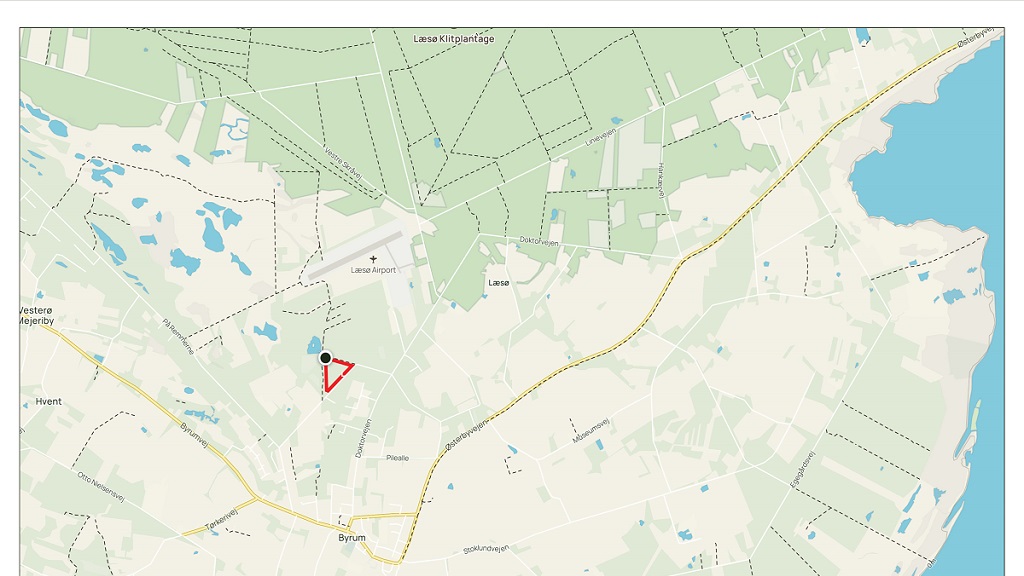Click the black route start marker
Screen dimensions: 1024x576
(x=325, y=358)
